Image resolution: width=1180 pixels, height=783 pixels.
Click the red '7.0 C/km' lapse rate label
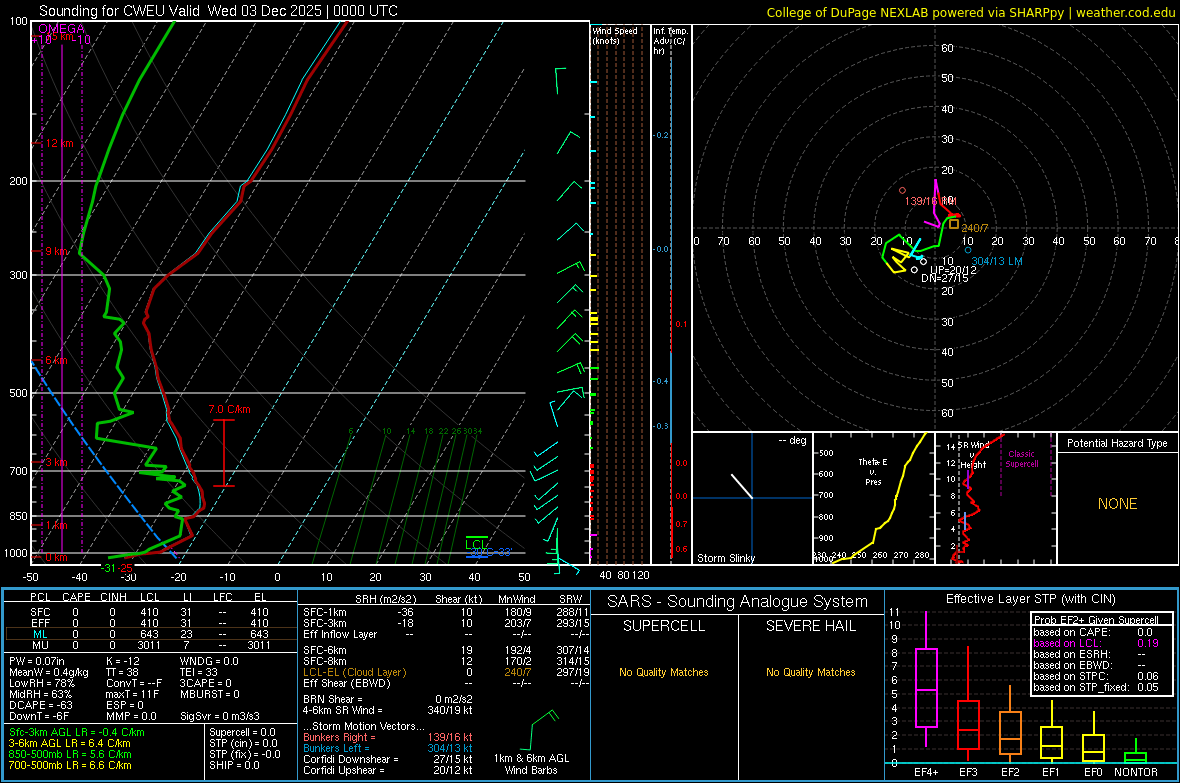(x=230, y=410)
